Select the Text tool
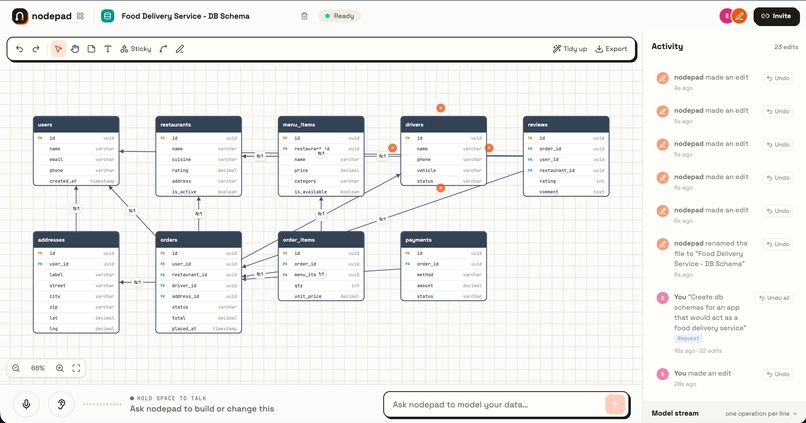 coord(108,49)
